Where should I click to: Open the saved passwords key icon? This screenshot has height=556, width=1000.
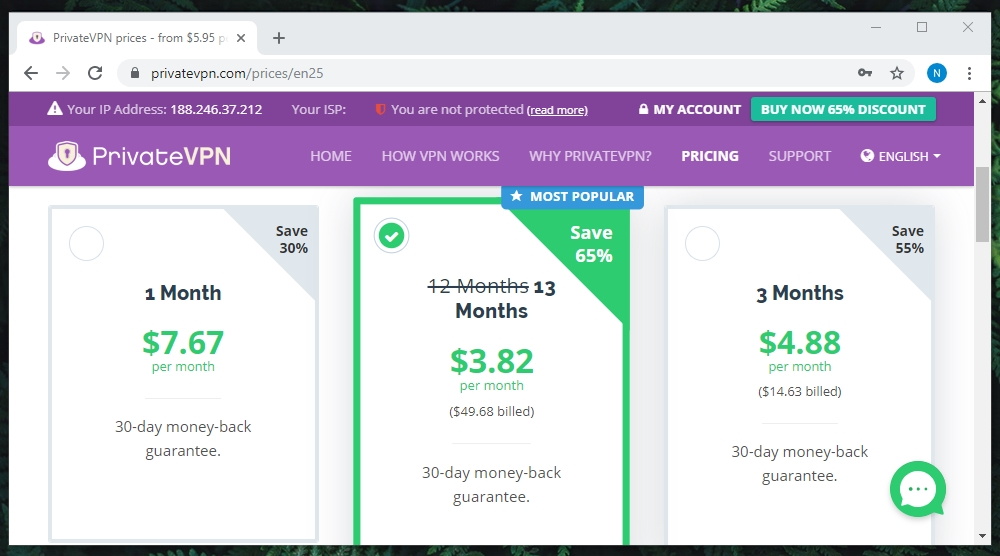(x=865, y=73)
